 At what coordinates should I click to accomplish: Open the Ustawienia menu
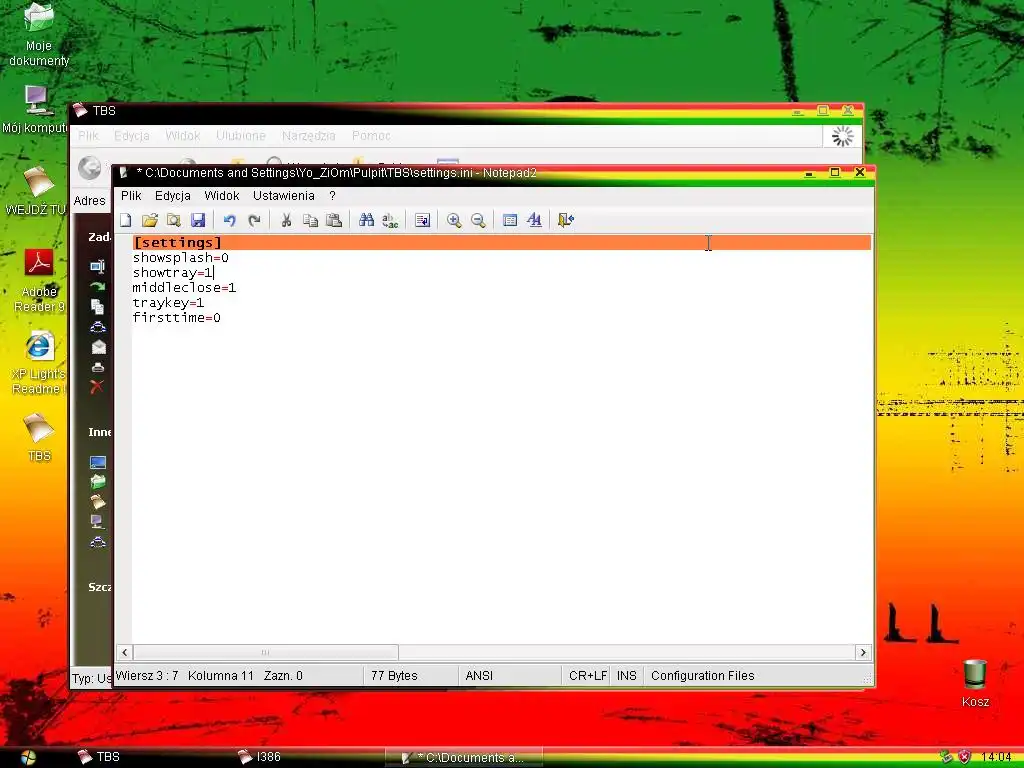pos(283,195)
